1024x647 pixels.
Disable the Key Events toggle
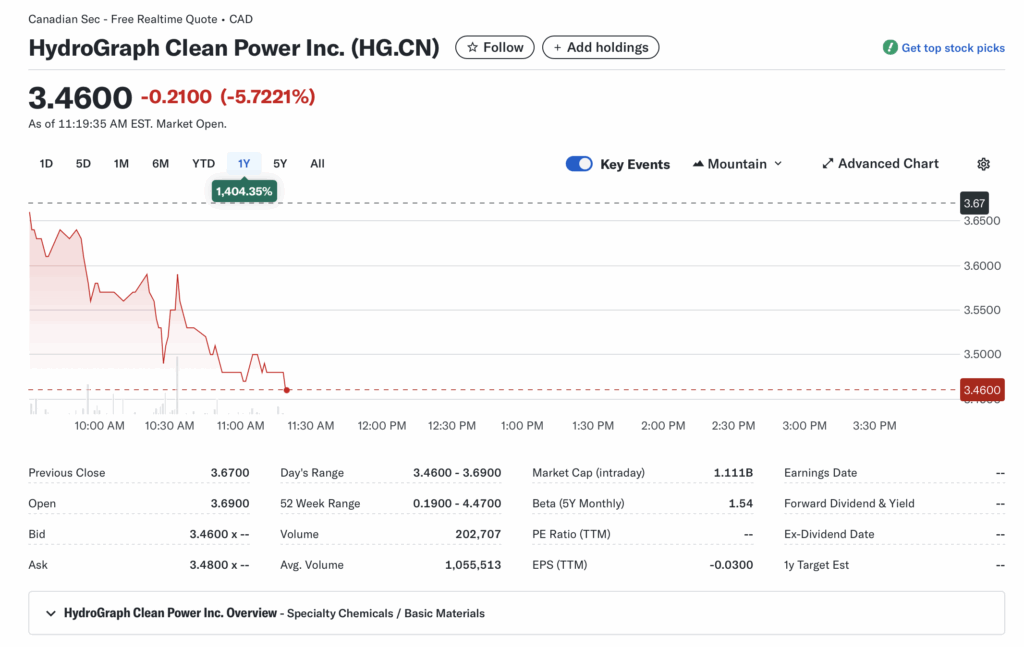579,163
